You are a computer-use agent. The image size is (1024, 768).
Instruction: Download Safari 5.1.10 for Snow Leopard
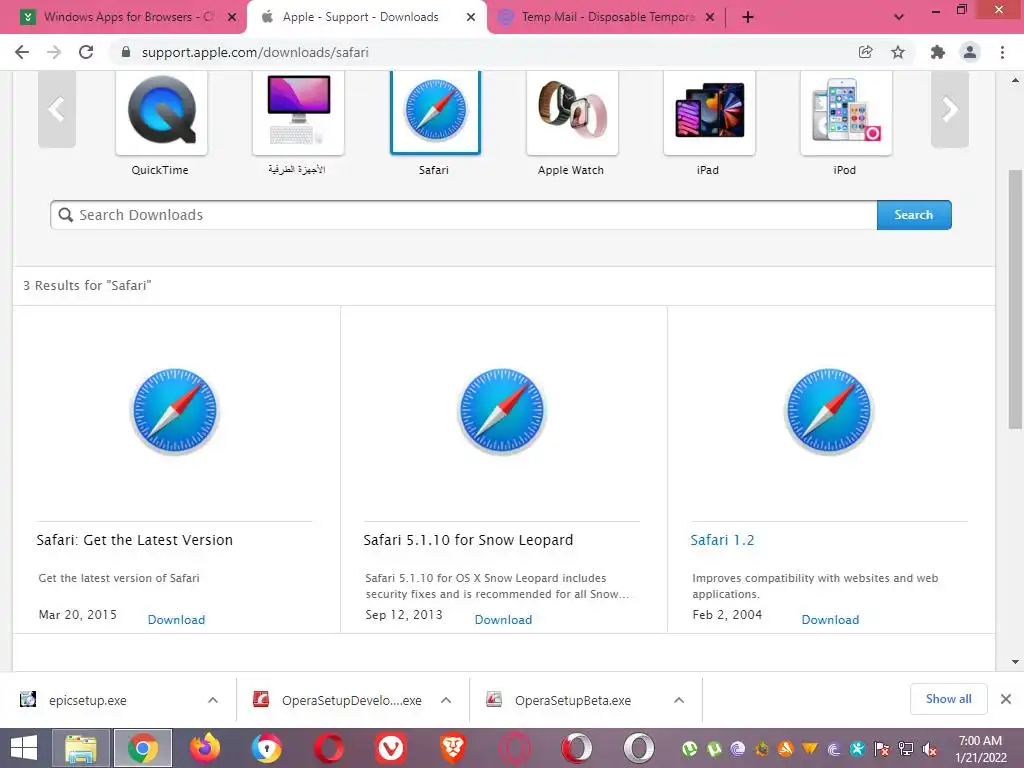tap(504, 620)
